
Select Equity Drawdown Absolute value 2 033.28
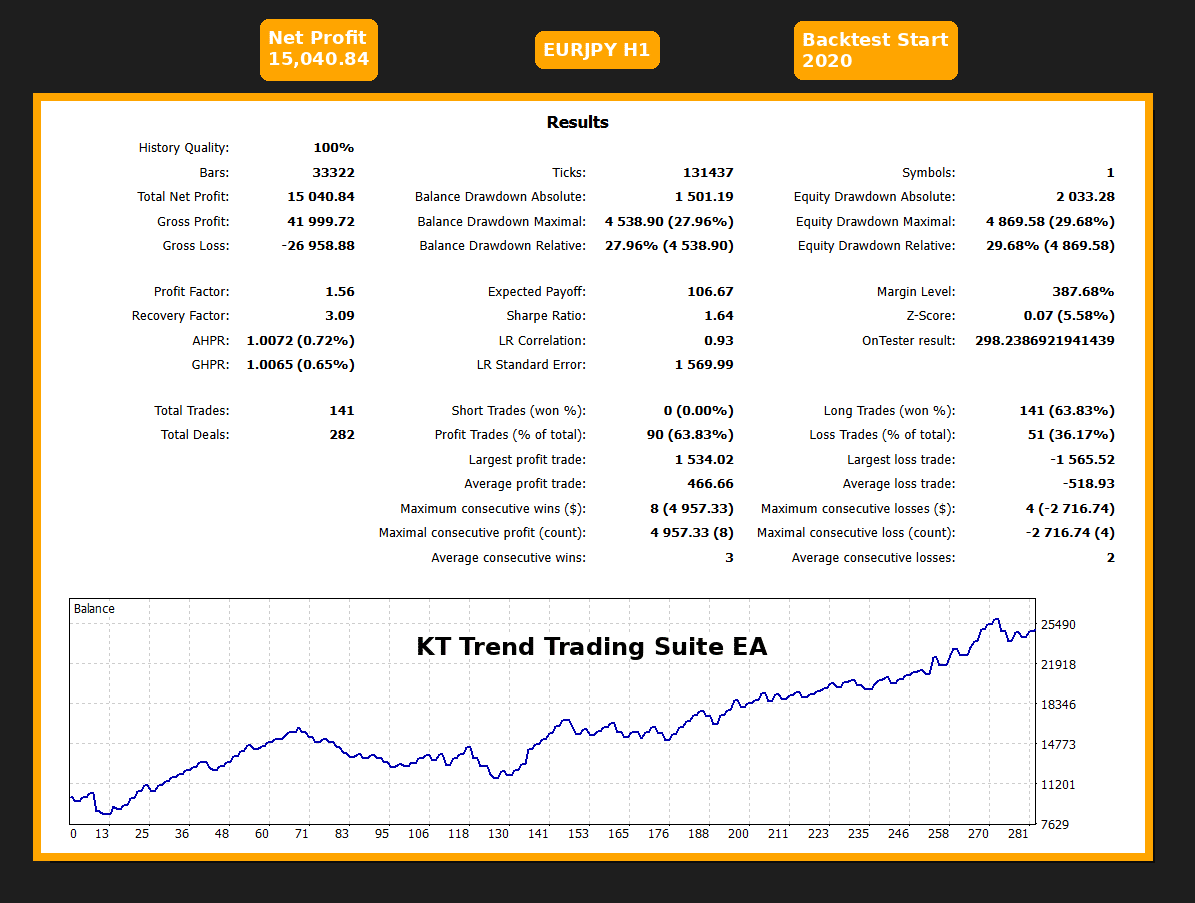point(1085,197)
